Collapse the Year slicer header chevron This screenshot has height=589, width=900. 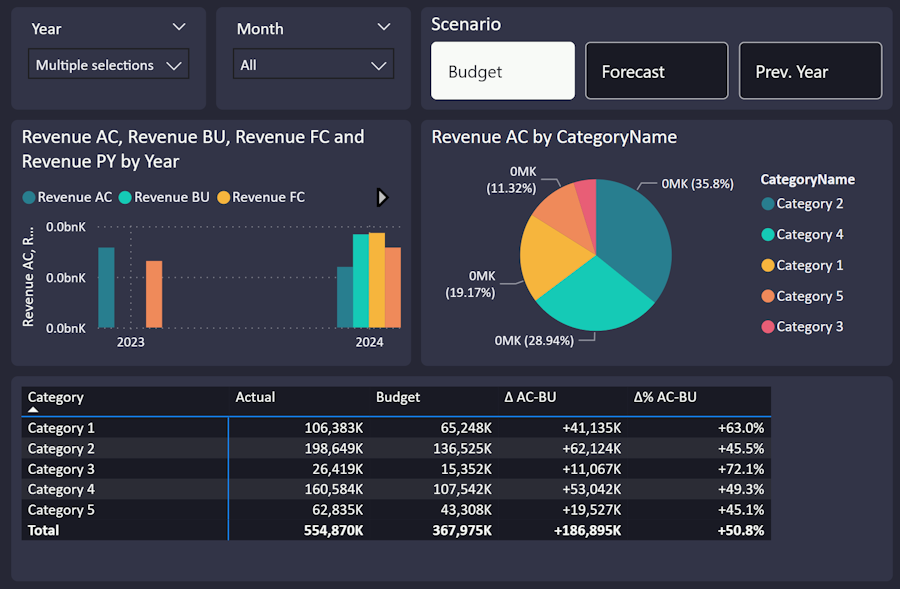(x=179, y=28)
